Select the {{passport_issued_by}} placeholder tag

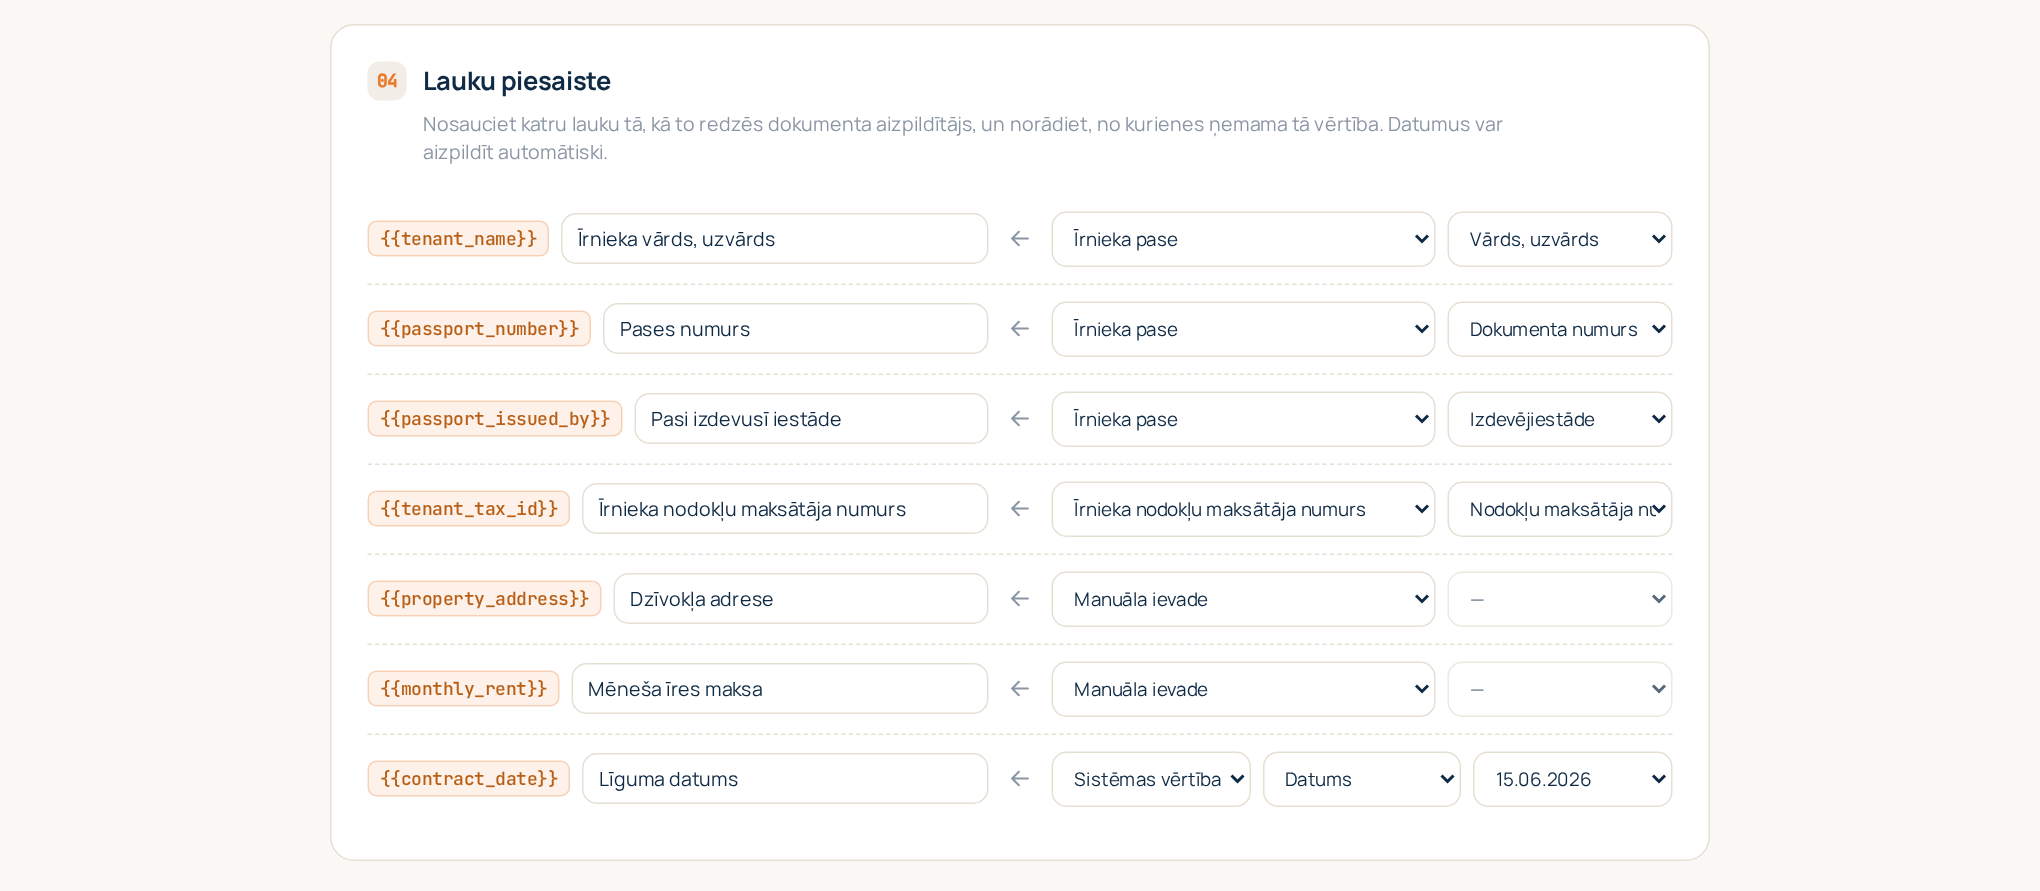(x=495, y=419)
